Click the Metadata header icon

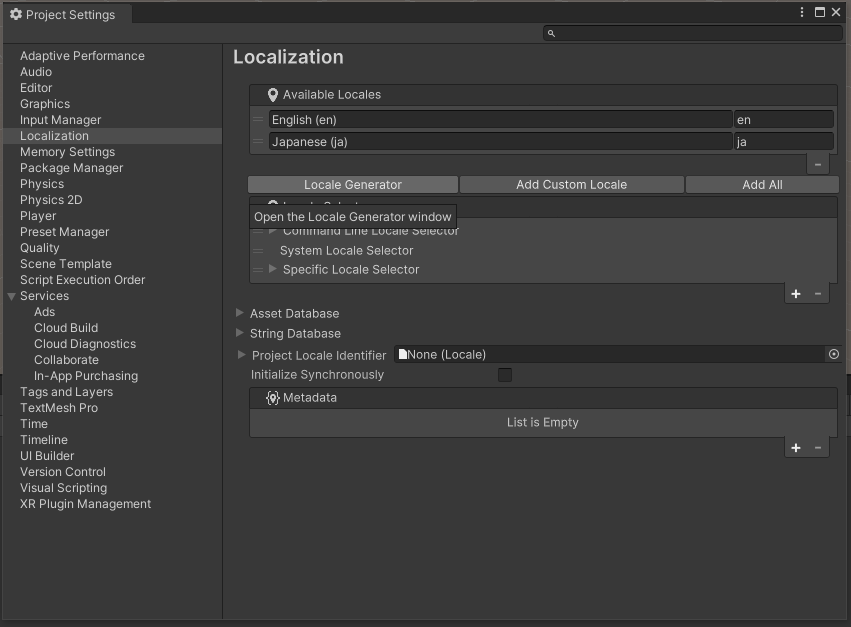point(272,398)
